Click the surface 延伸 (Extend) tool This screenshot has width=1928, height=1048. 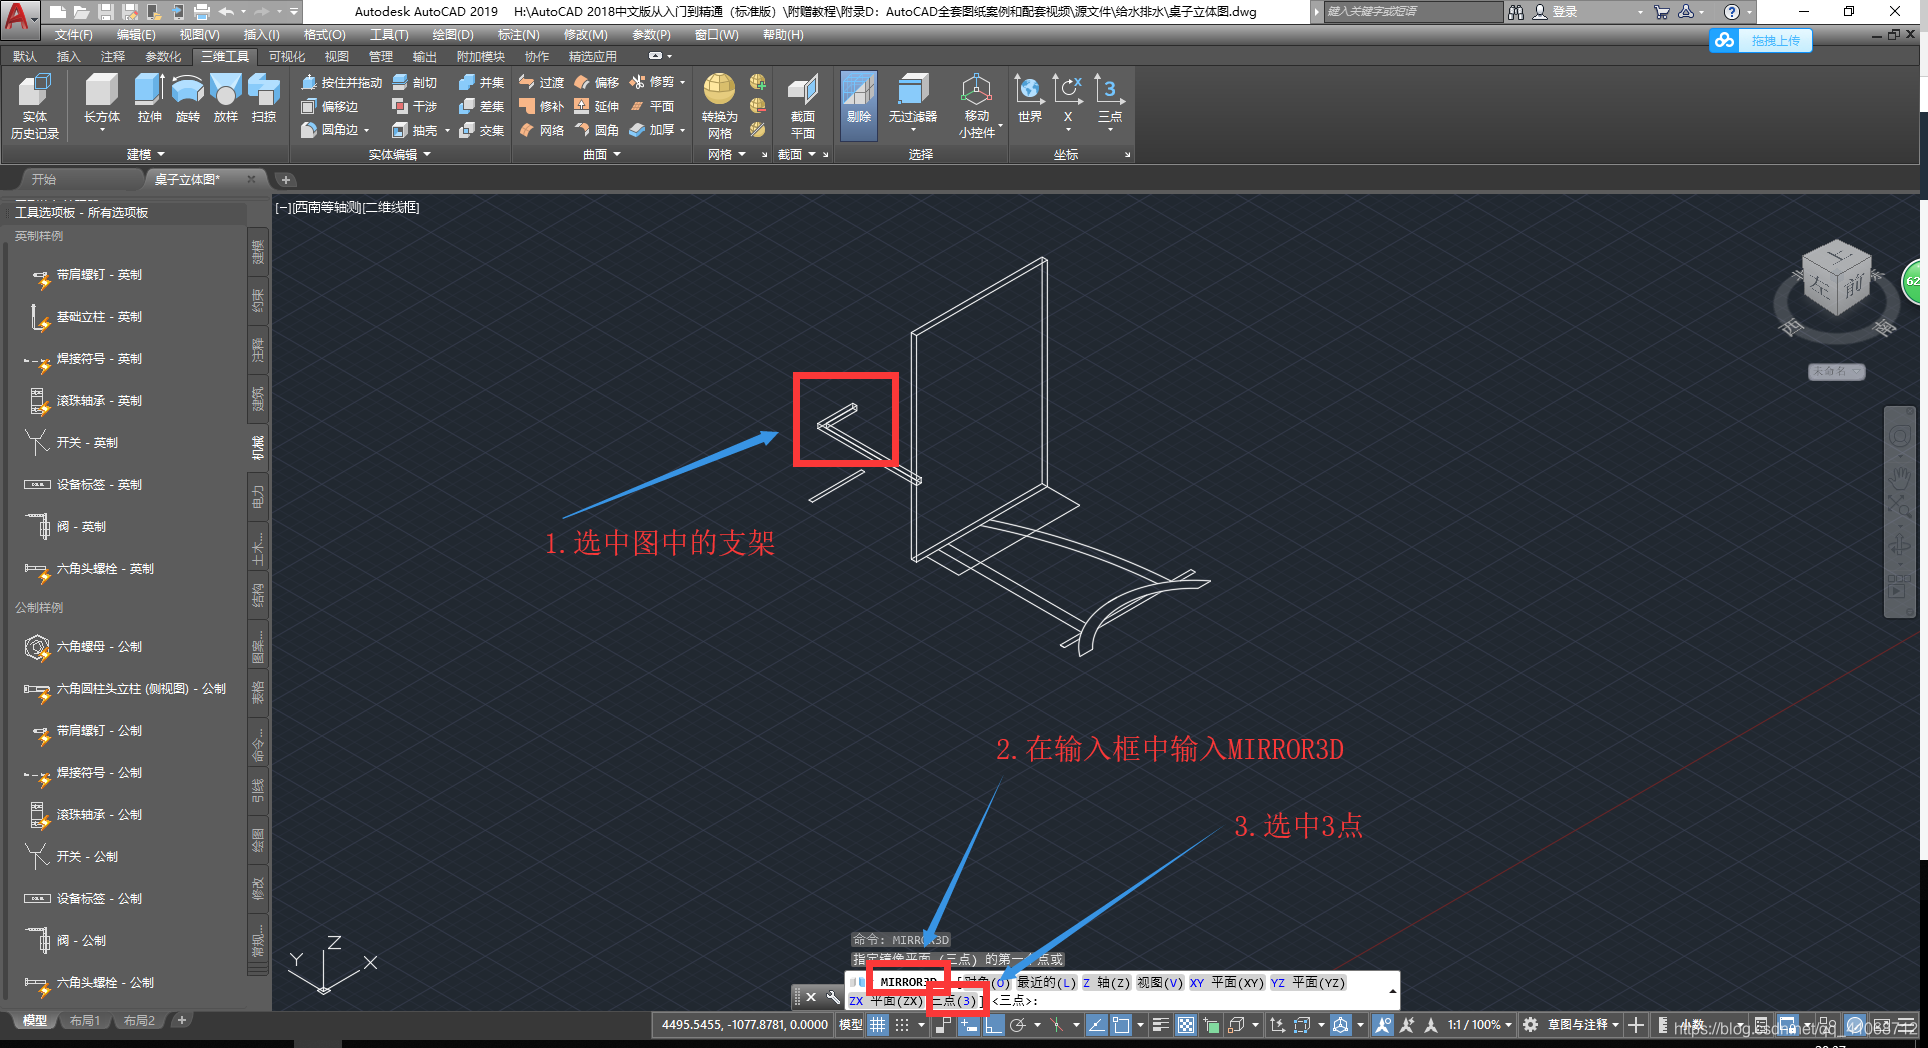[x=596, y=106]
